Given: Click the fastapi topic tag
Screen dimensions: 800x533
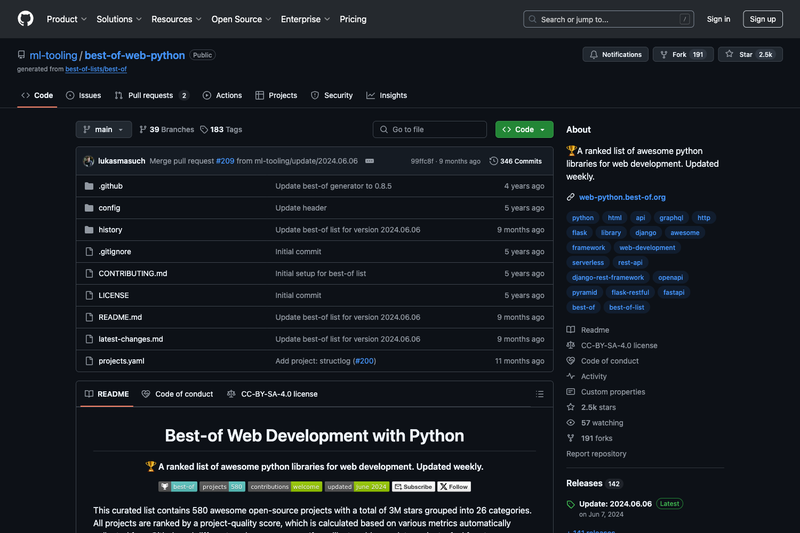Looking at the screenshot, I should point(673,292).
